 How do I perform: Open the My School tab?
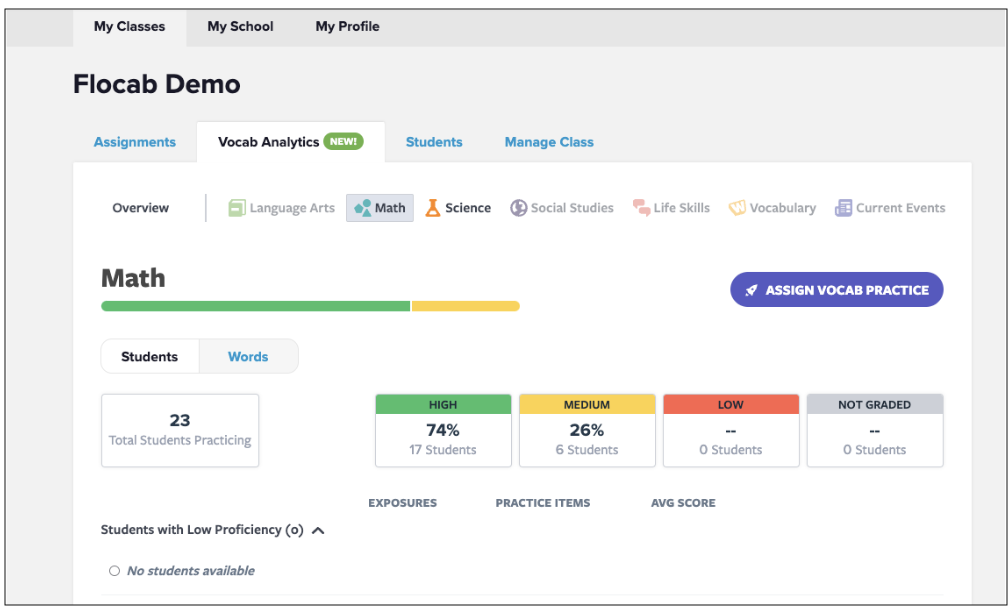pyautogui.click(x=240, y=26)
